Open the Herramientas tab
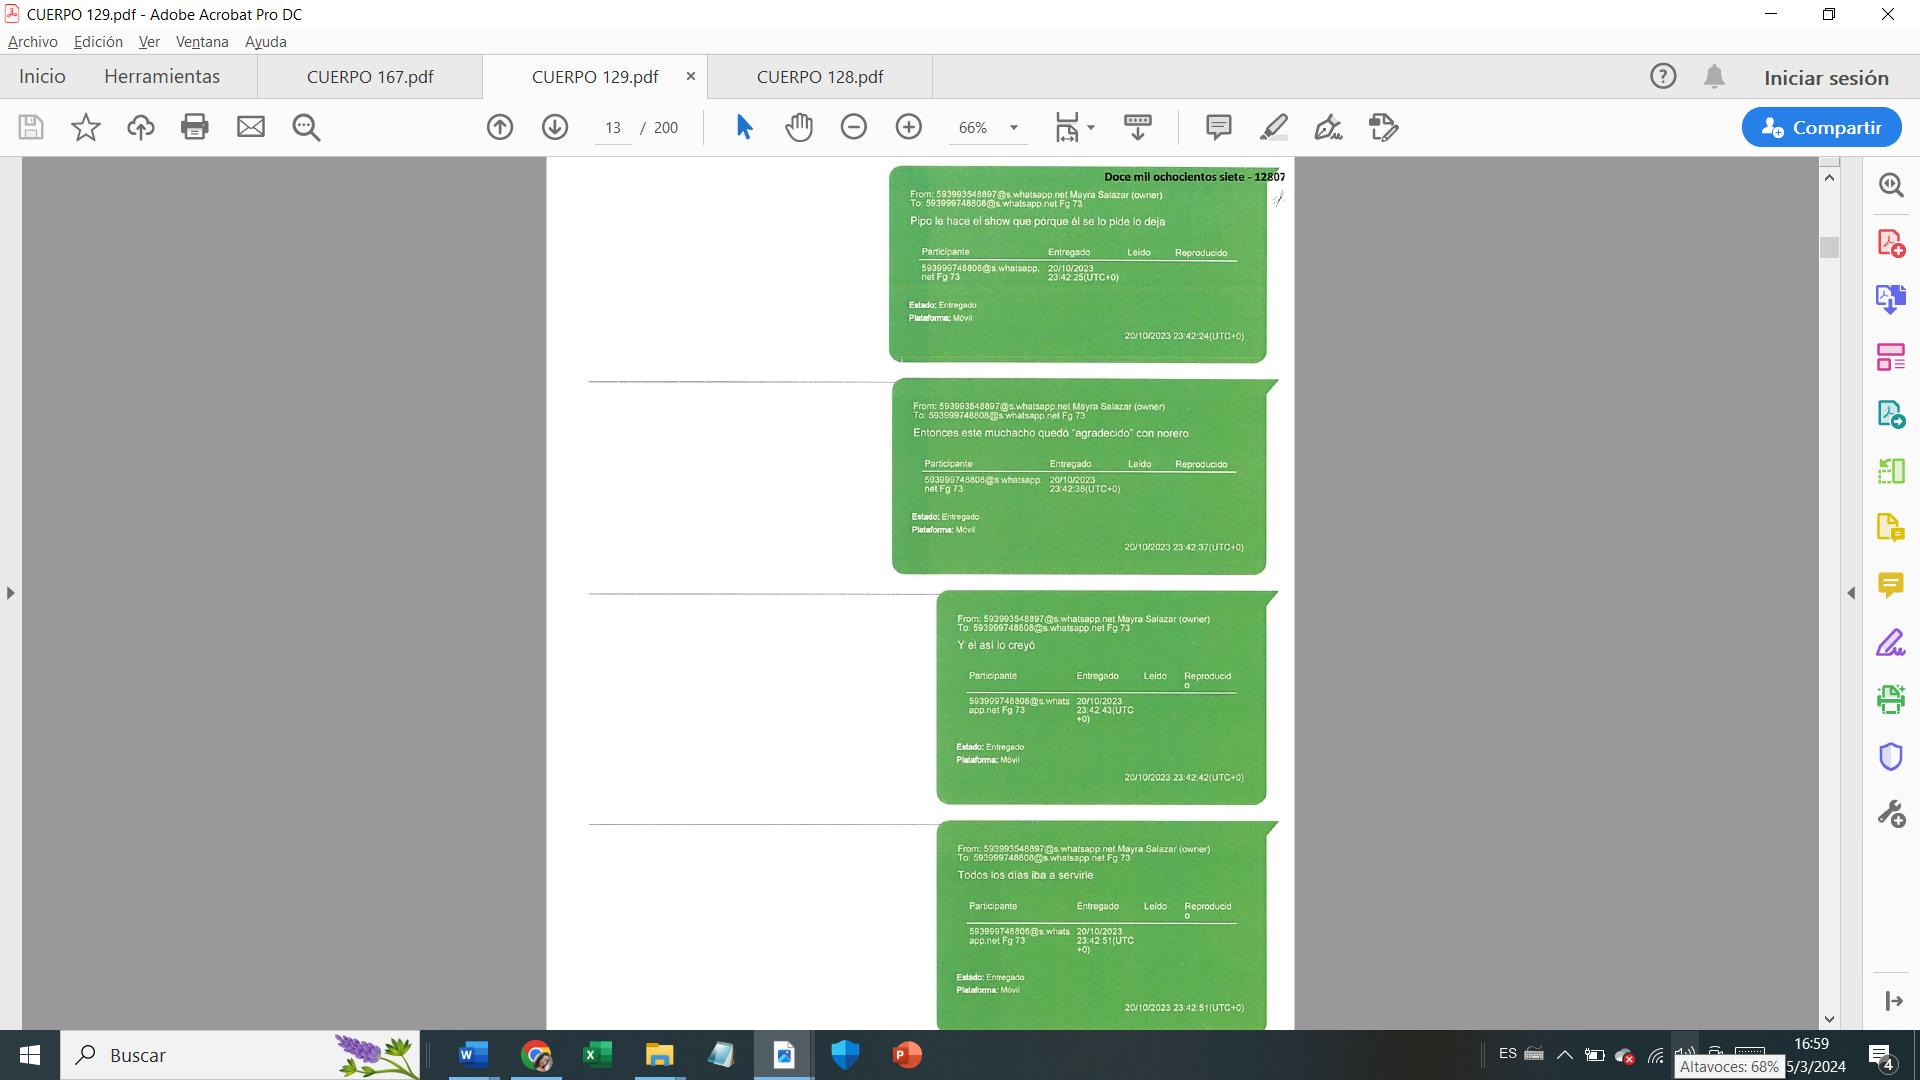The height and width of the screenshot is (1080, 1920). pyautogui.click(x=162, y=77)
